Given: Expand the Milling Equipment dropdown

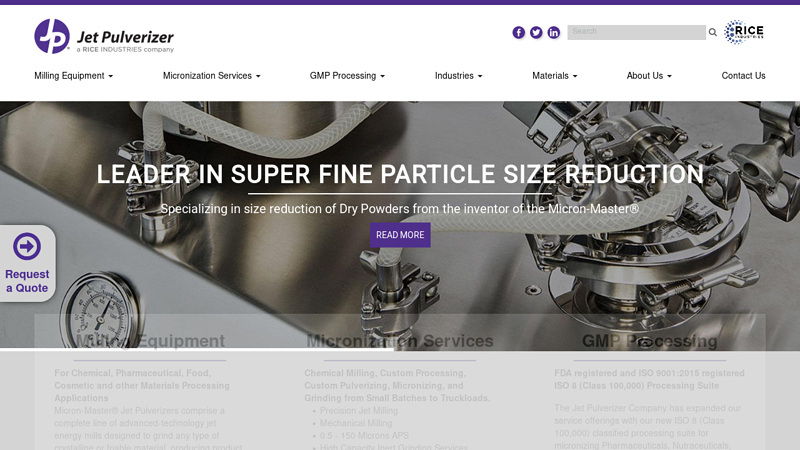Looking at the screenshot, I should click(x=73, y=76).
